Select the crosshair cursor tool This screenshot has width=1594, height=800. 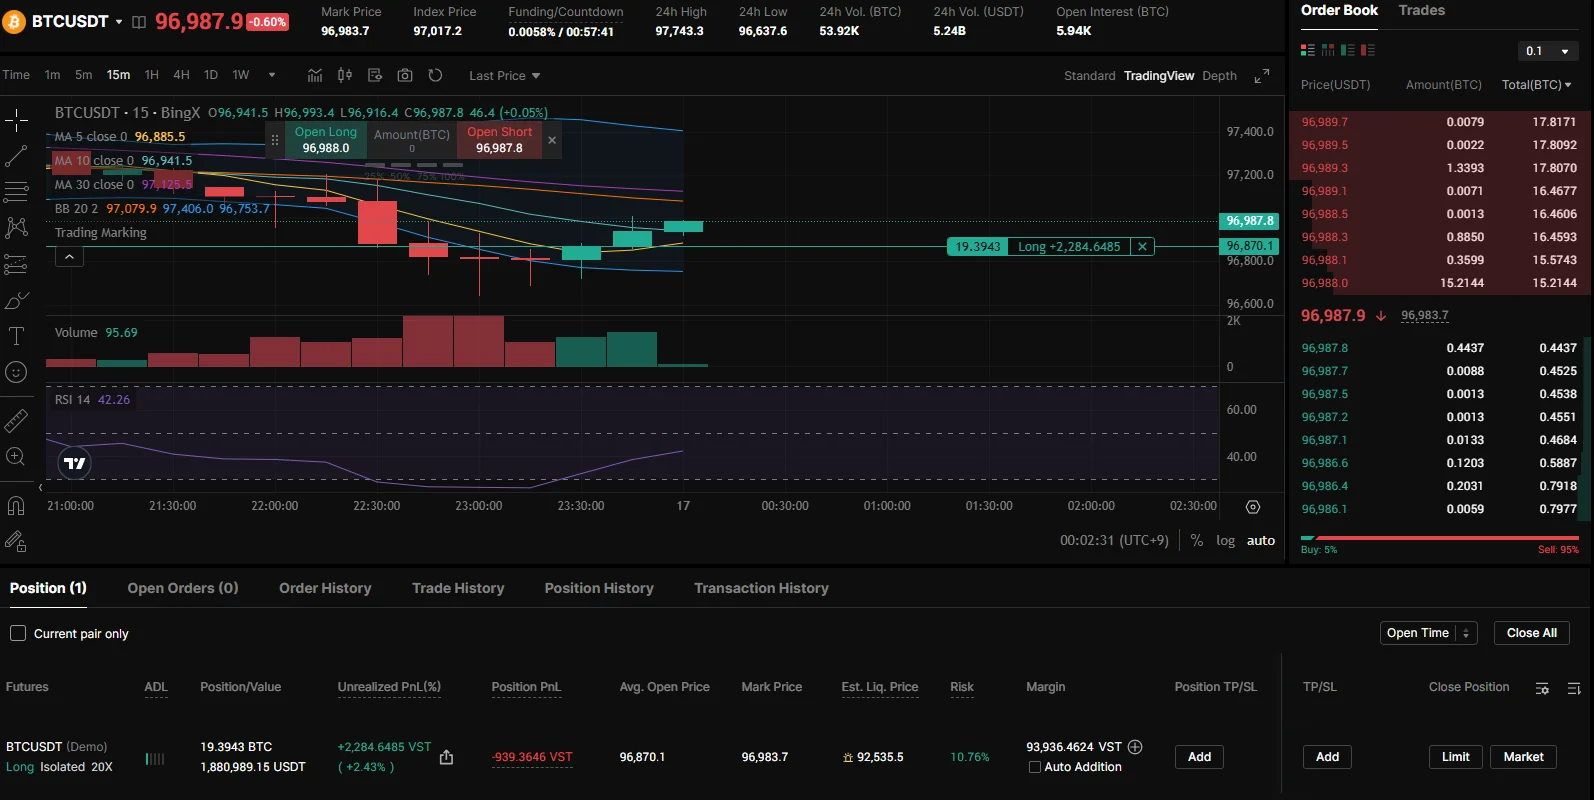click(16, 122)
